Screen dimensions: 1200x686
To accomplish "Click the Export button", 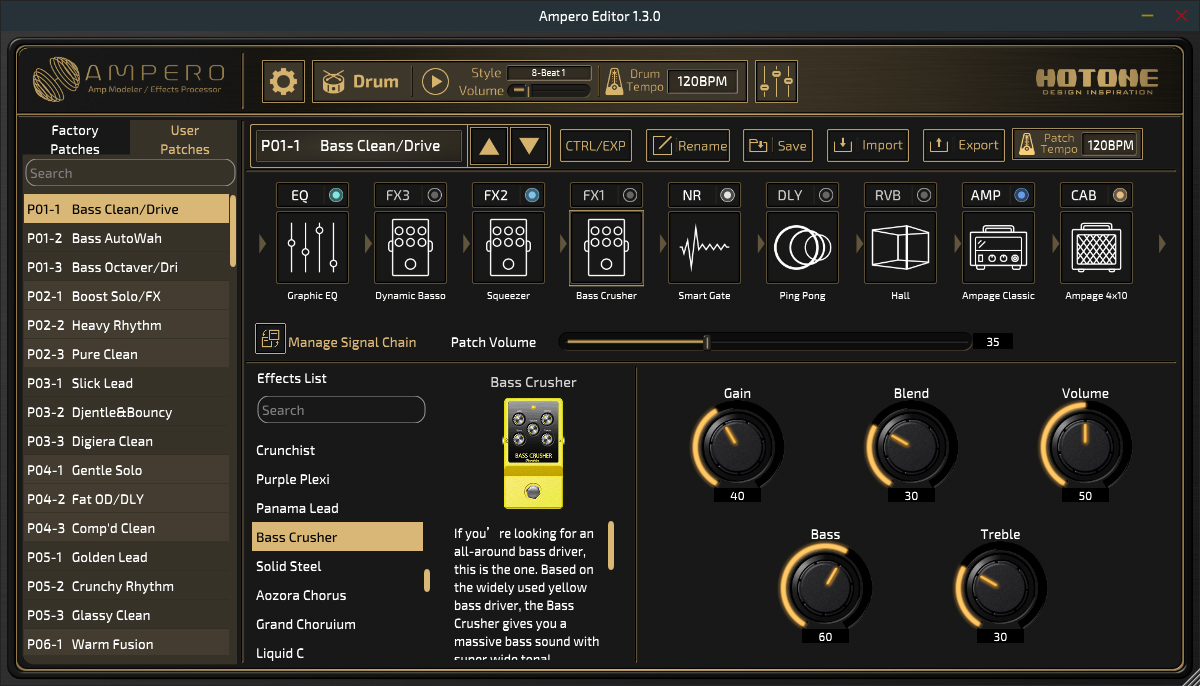I will 963,146.
